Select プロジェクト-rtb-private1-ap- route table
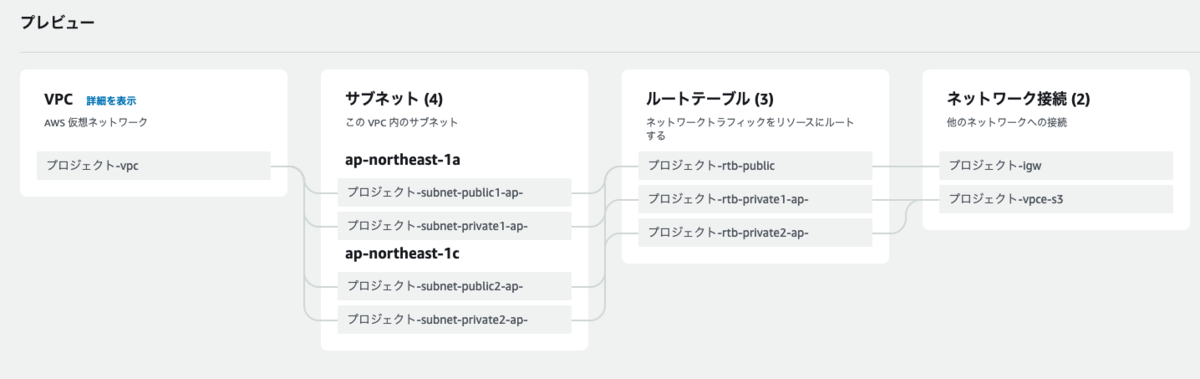 [x=755, y=199]
